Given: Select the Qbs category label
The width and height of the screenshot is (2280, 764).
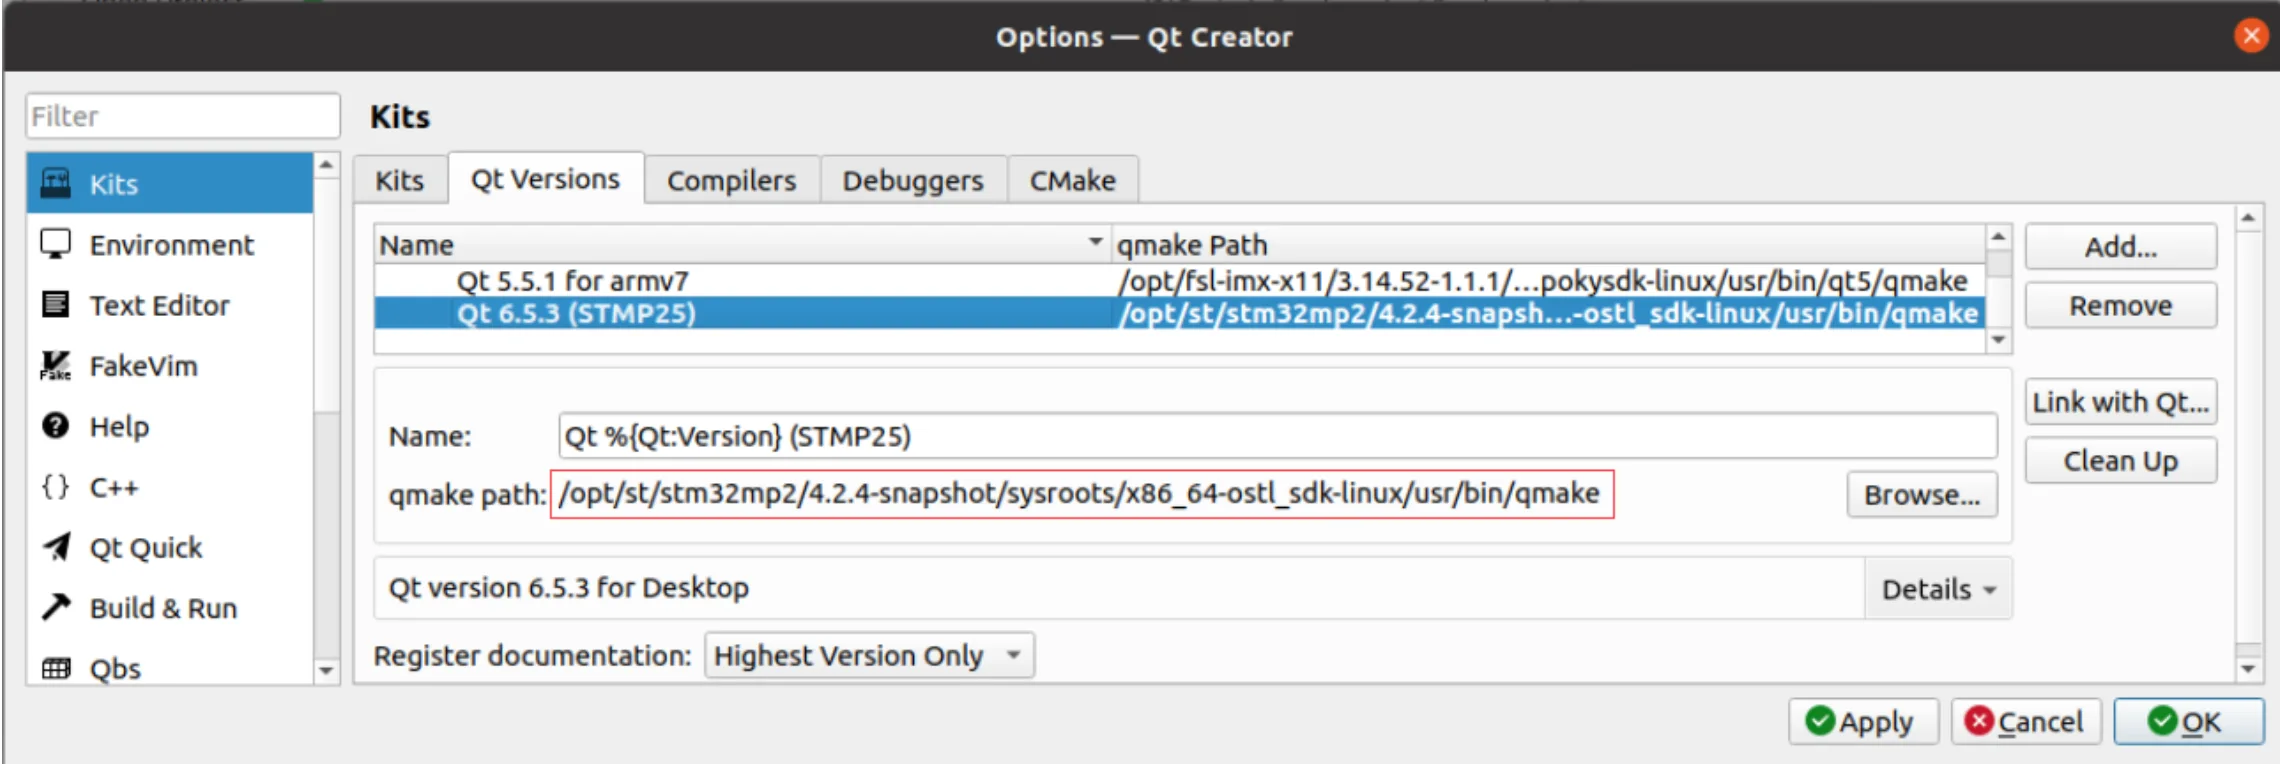Looking at the screenshot, I should coord(115,669).
